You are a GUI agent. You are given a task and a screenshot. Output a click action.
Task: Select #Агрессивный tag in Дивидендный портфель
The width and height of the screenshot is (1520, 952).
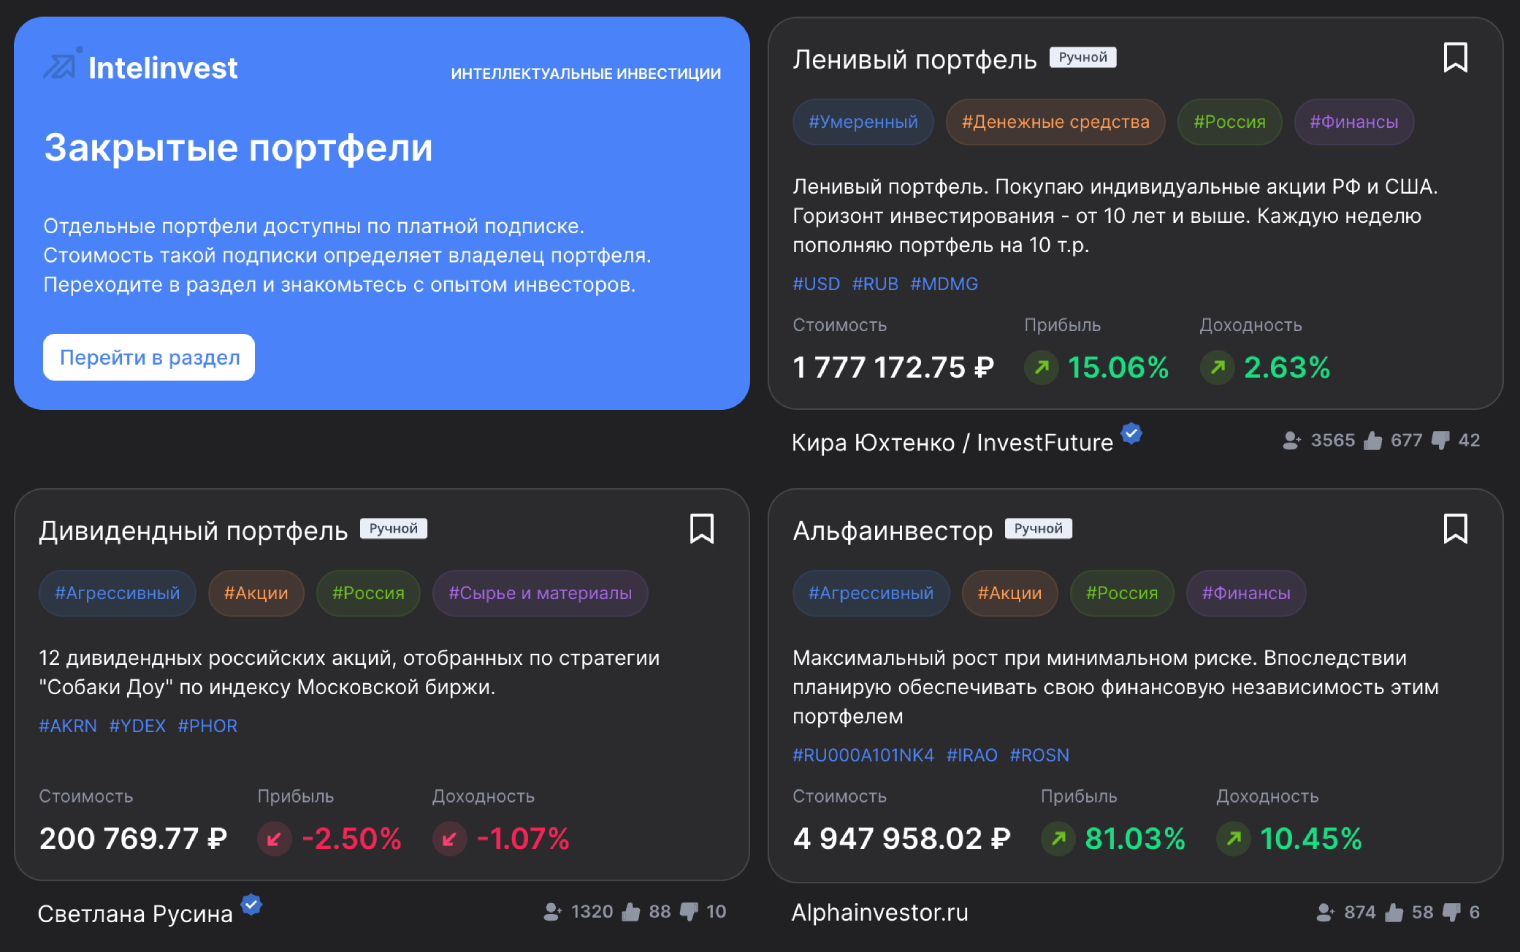[117, 593]
